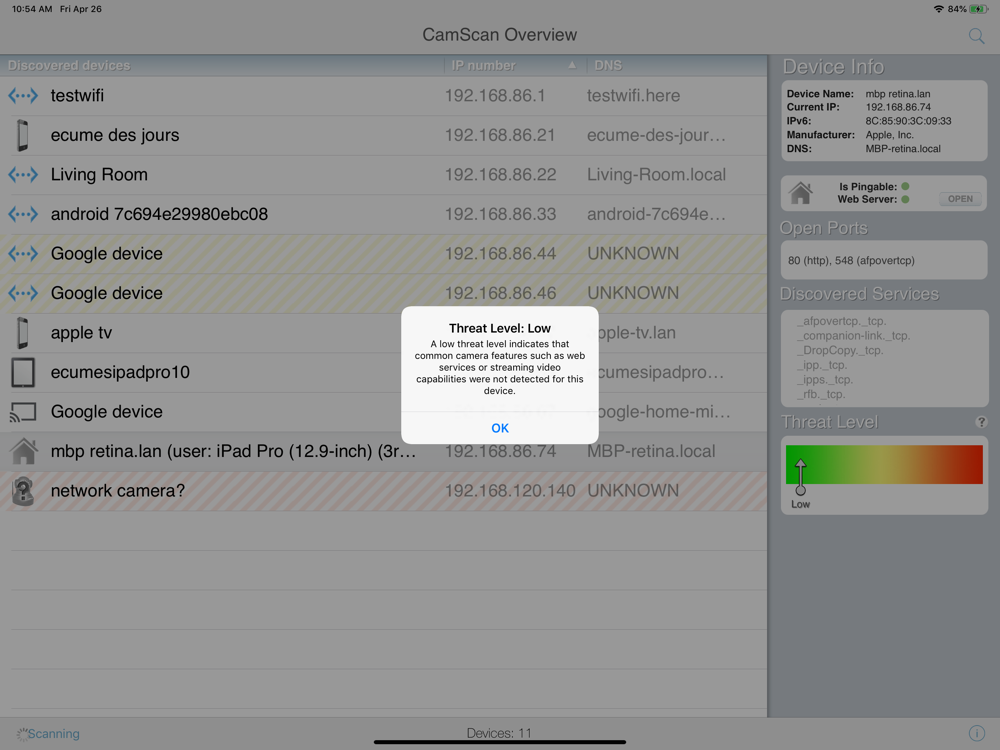1000x750 pixels.
Task: Tap the info icon in bottom bar
Action: pyautogui.click(x=976, y=733)
